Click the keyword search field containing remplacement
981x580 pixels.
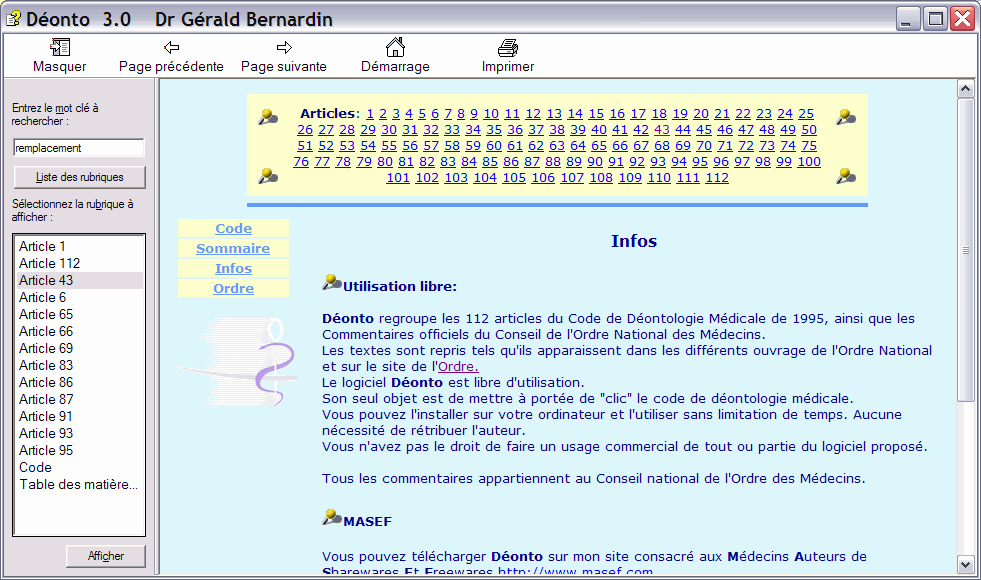[79, 148]
